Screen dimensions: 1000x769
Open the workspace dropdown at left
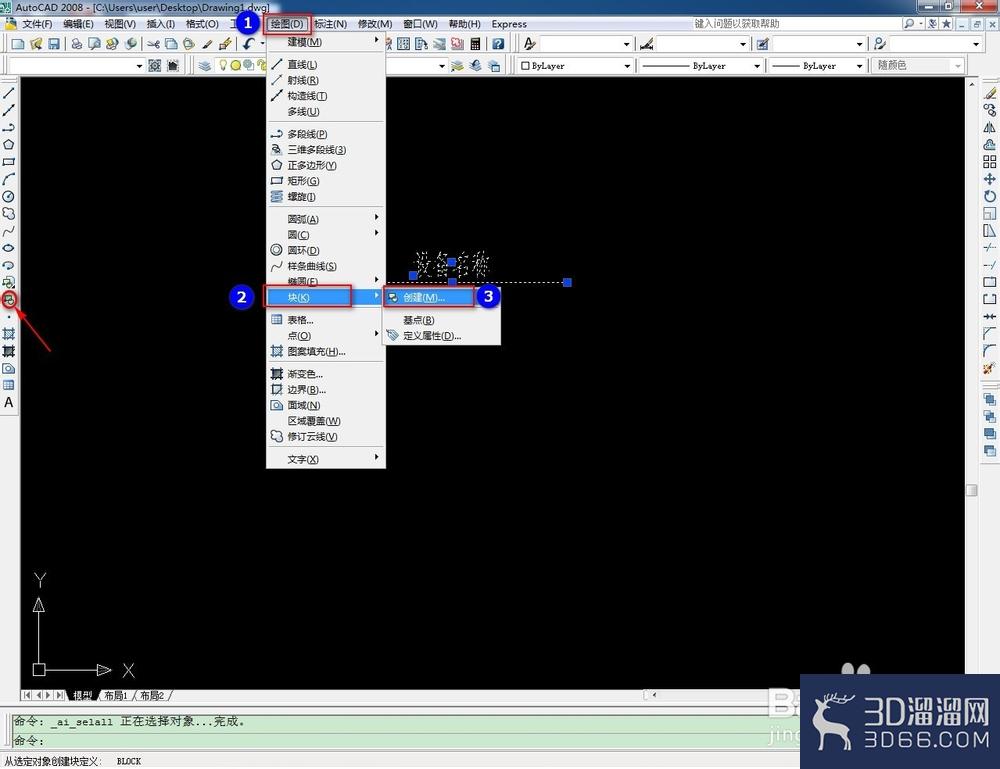pyautogui.click(x=76, y=66)
